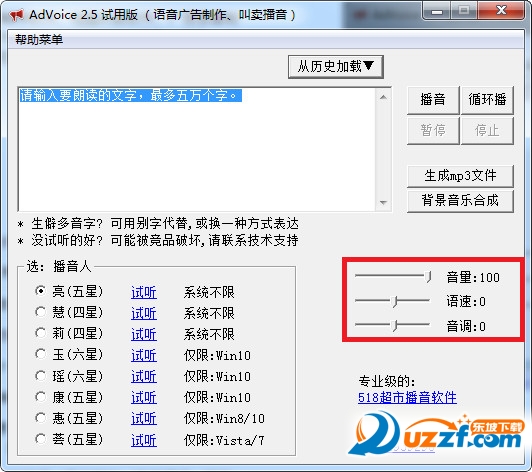Click 试听 link for 瑶(六星)
Screen dimensions: 532x472
(x=144, y=377)
